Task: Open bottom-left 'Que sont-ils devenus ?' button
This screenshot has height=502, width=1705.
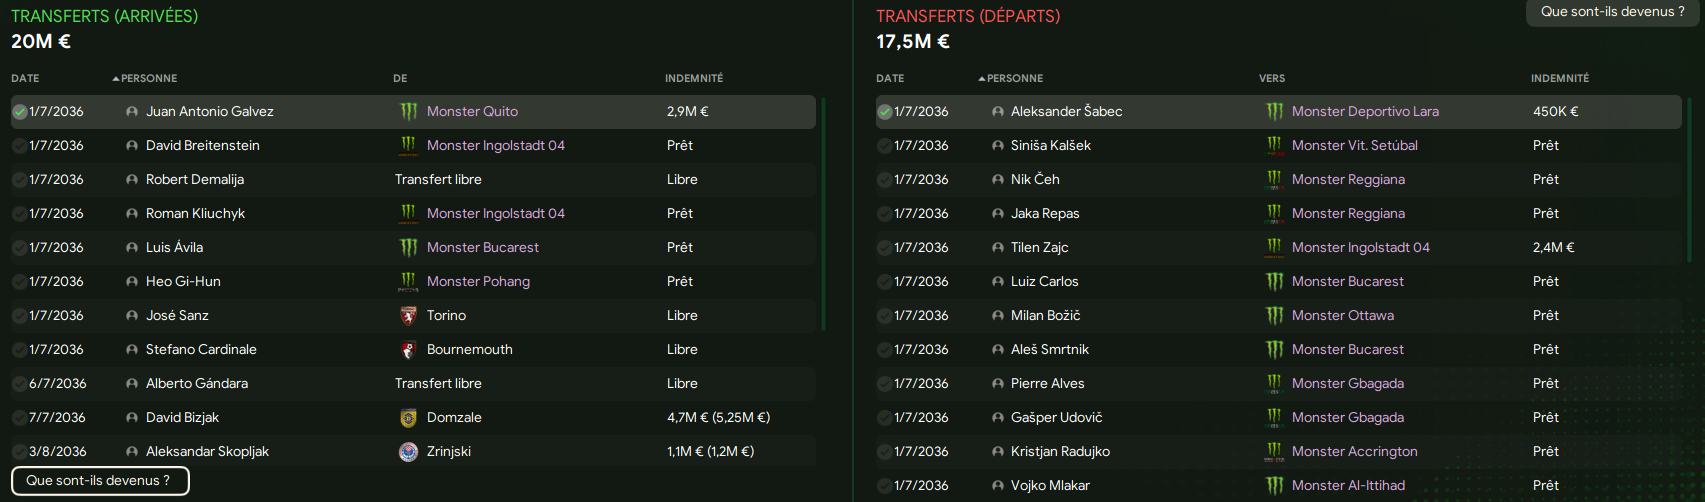Action: pyautogui.click(x=100, y=481)
